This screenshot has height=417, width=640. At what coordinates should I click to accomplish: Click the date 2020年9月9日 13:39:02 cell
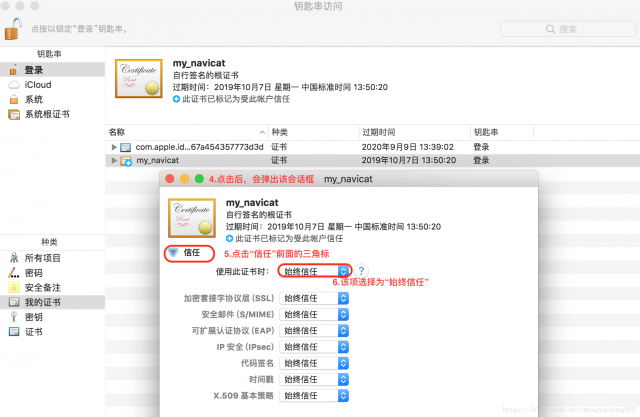[407, 147]
